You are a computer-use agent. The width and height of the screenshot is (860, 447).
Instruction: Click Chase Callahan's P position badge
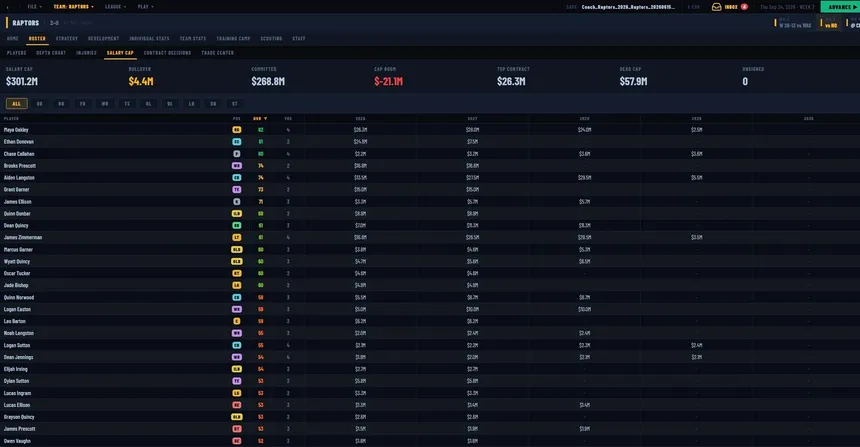coord(236,154)
